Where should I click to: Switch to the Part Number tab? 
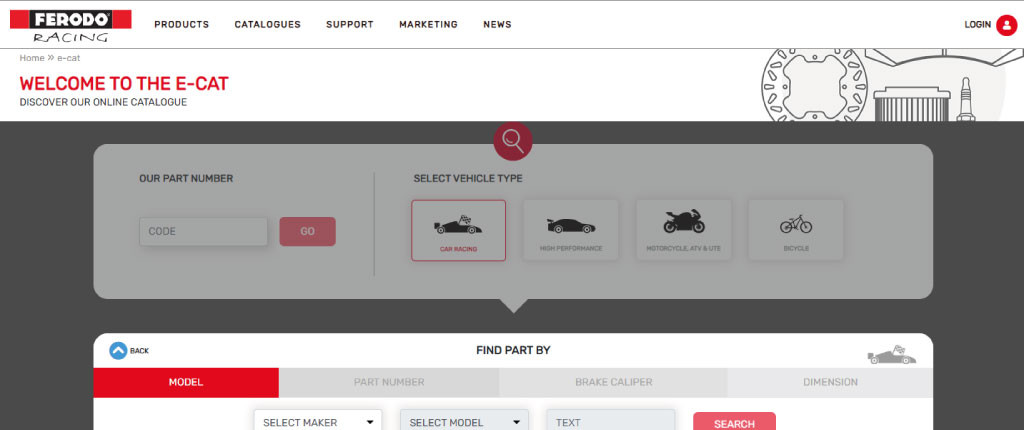pos(389,382)
